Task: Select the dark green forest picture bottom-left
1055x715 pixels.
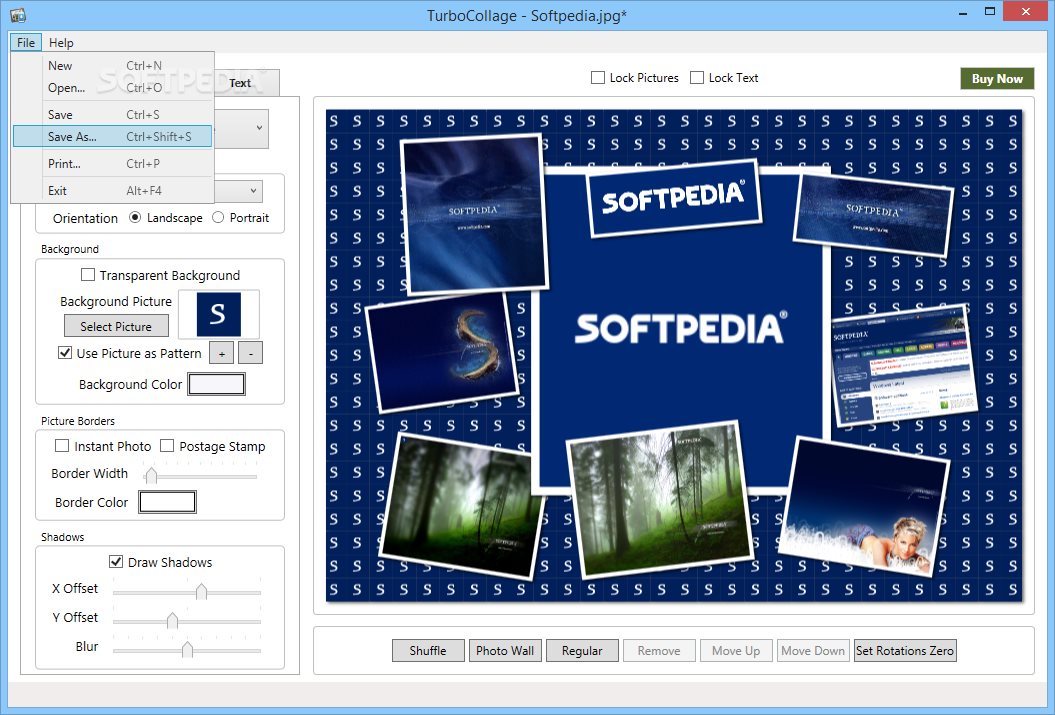Action: [x=461, y=508]
